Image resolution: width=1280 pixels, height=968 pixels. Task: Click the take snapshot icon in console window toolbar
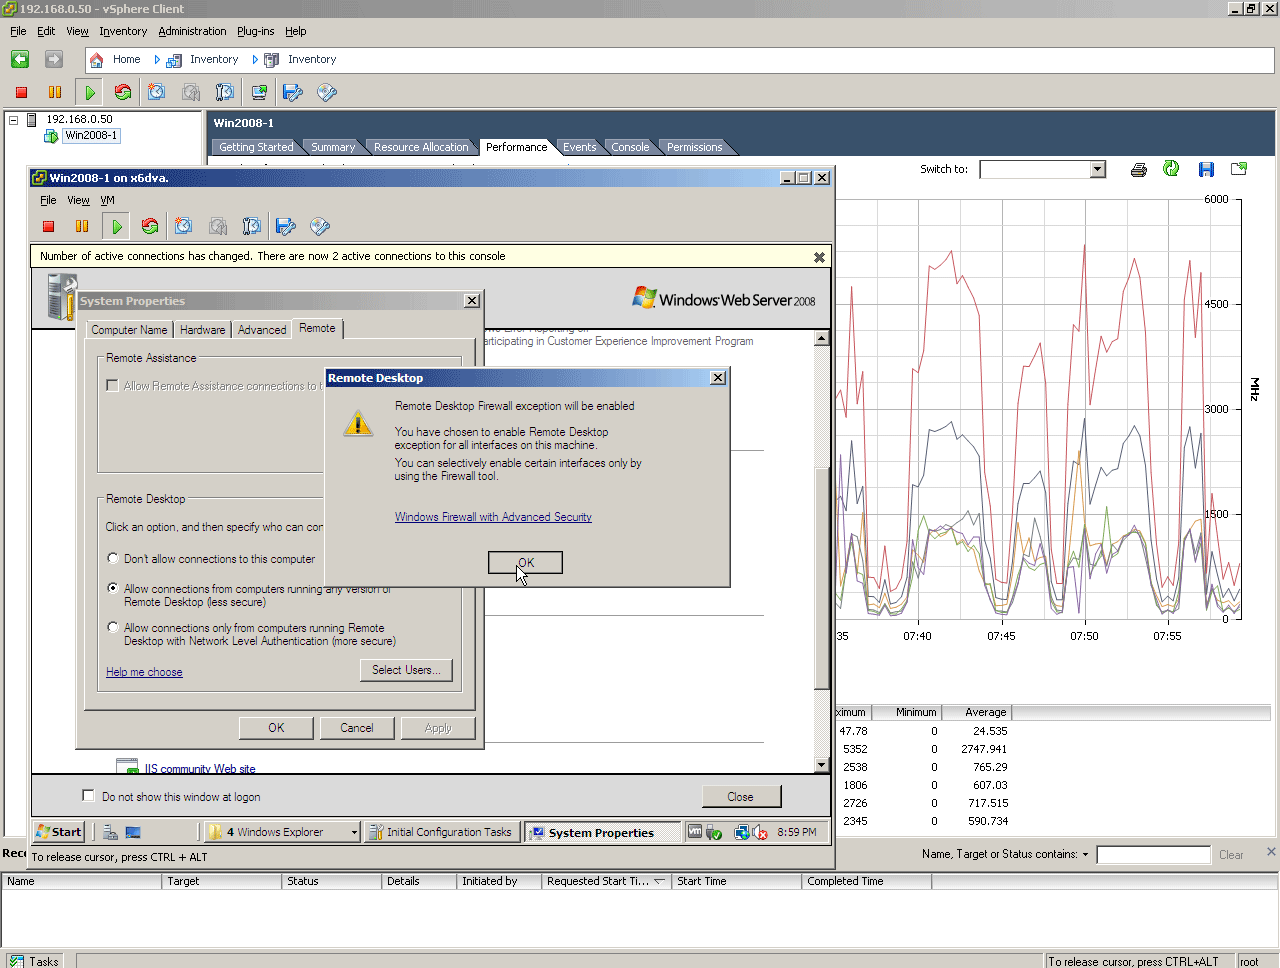coord(184,227)
